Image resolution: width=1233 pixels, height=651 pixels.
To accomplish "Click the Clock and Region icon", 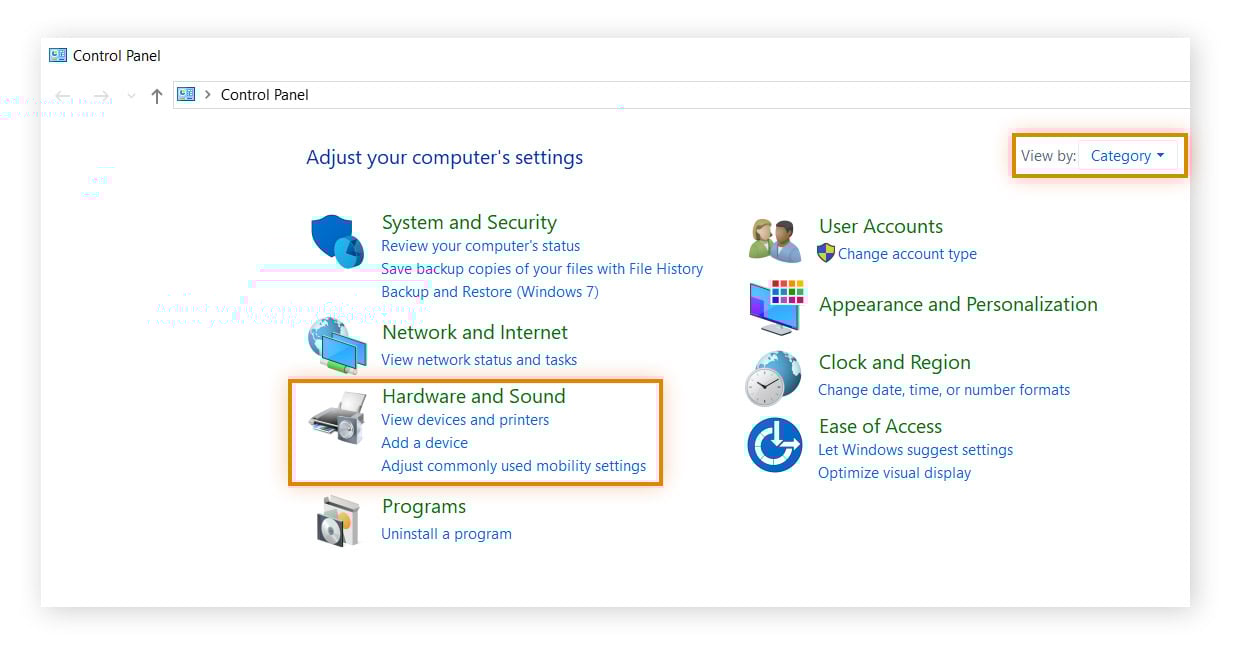I will (773, 377).
